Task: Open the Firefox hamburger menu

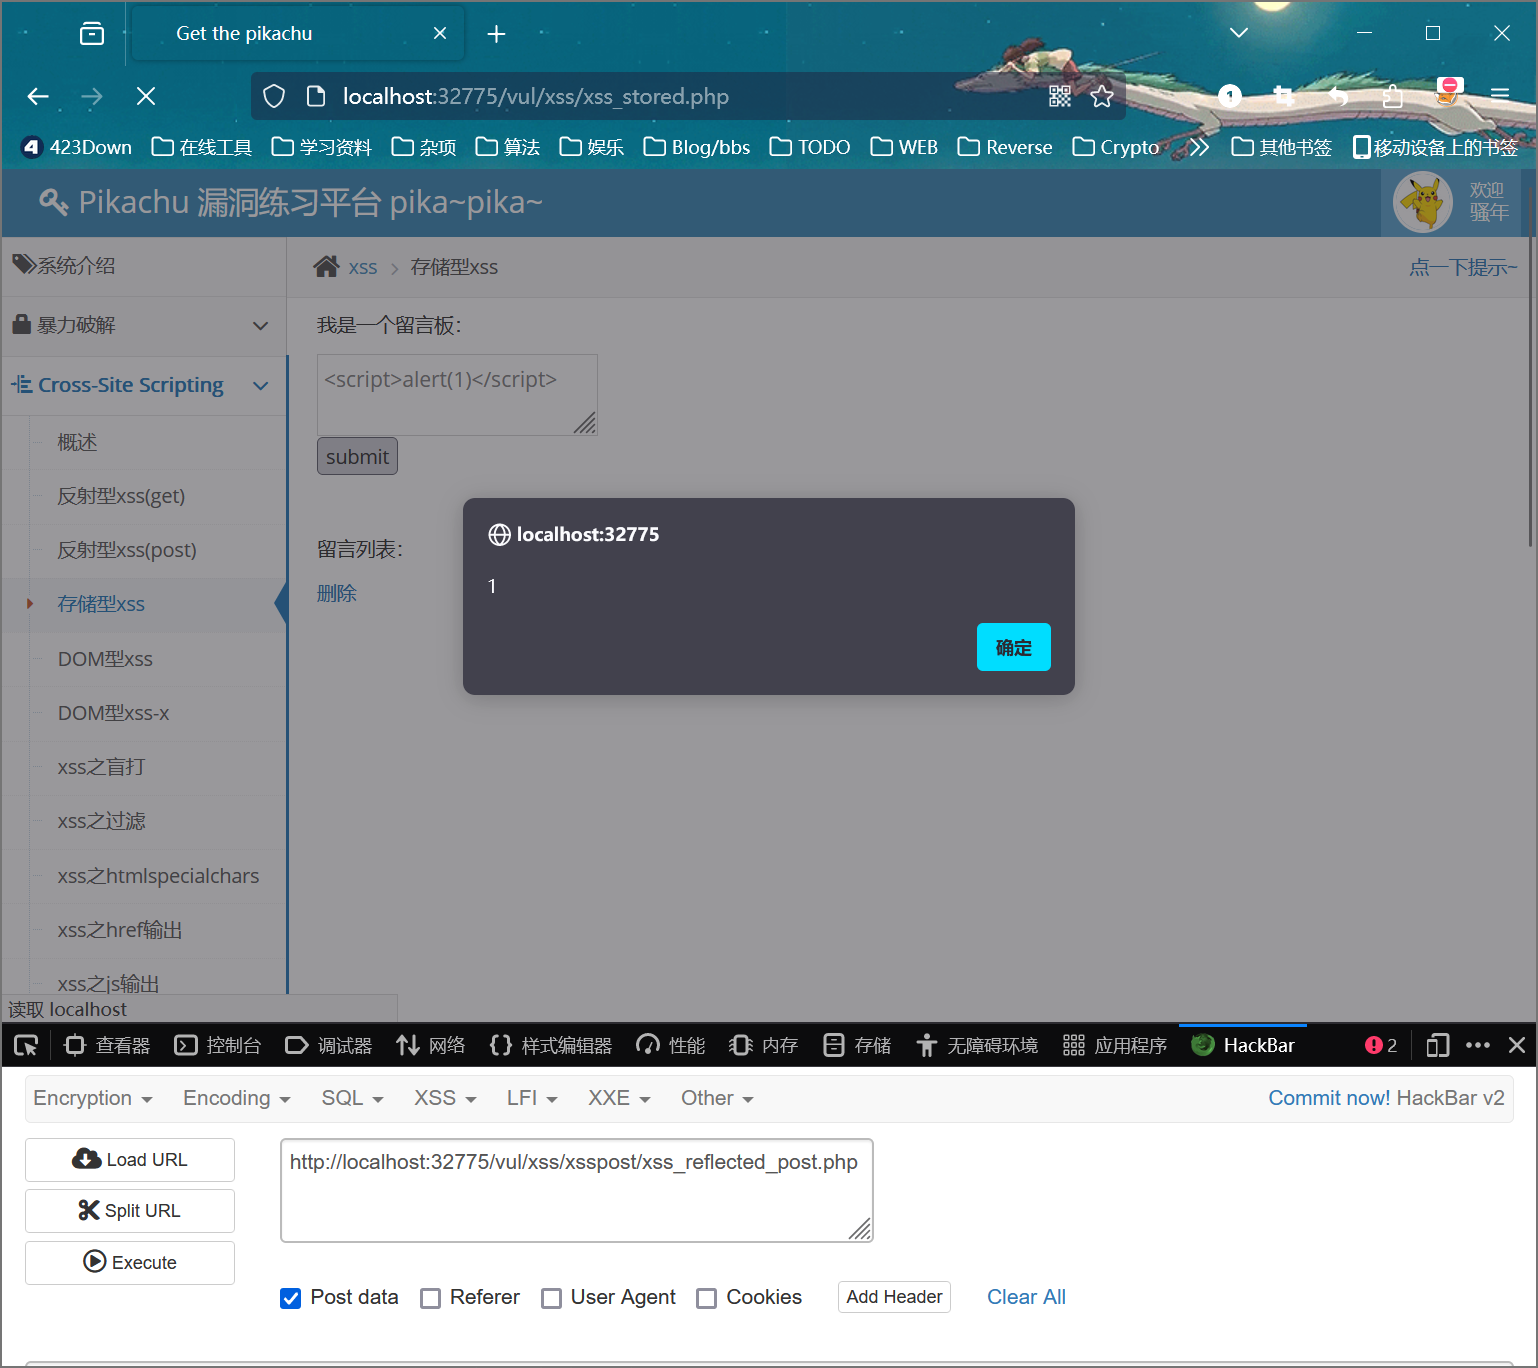Action: [x=1499, y=96]
